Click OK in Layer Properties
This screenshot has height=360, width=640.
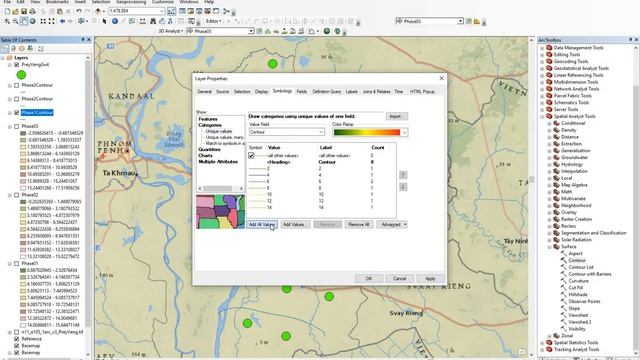(369, 278)
